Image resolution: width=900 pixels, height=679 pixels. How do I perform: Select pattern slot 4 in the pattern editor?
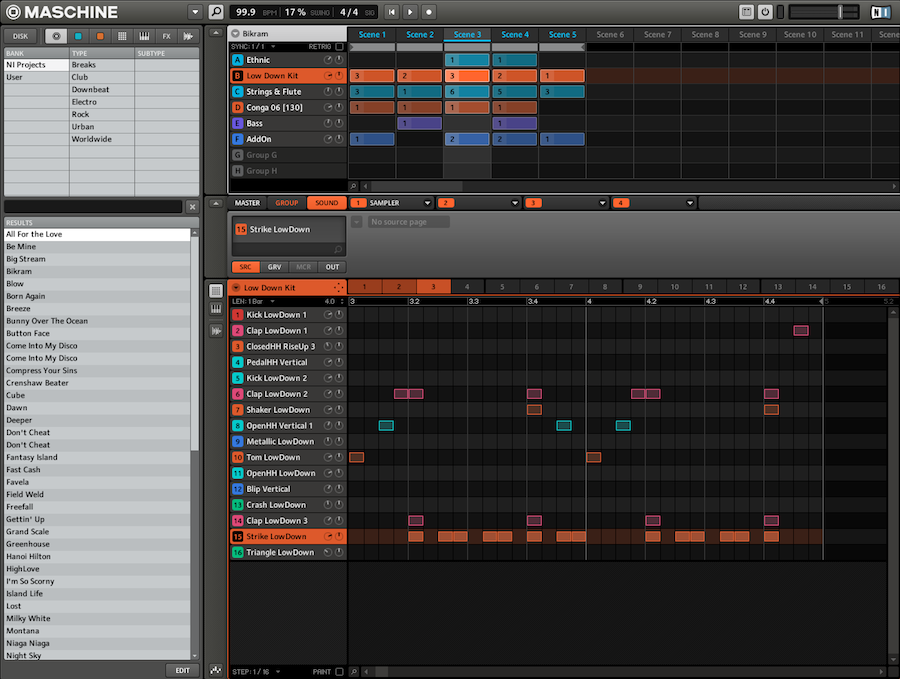(467, 286)
